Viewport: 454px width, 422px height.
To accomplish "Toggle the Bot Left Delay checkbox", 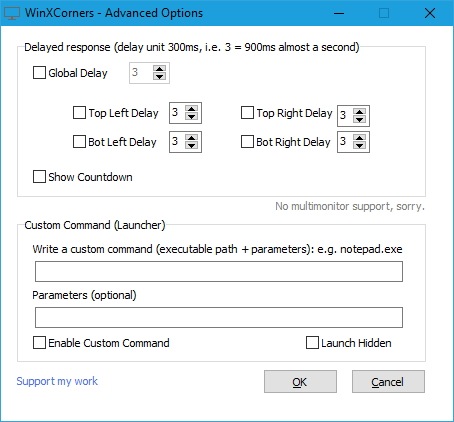I will (79, 142).
